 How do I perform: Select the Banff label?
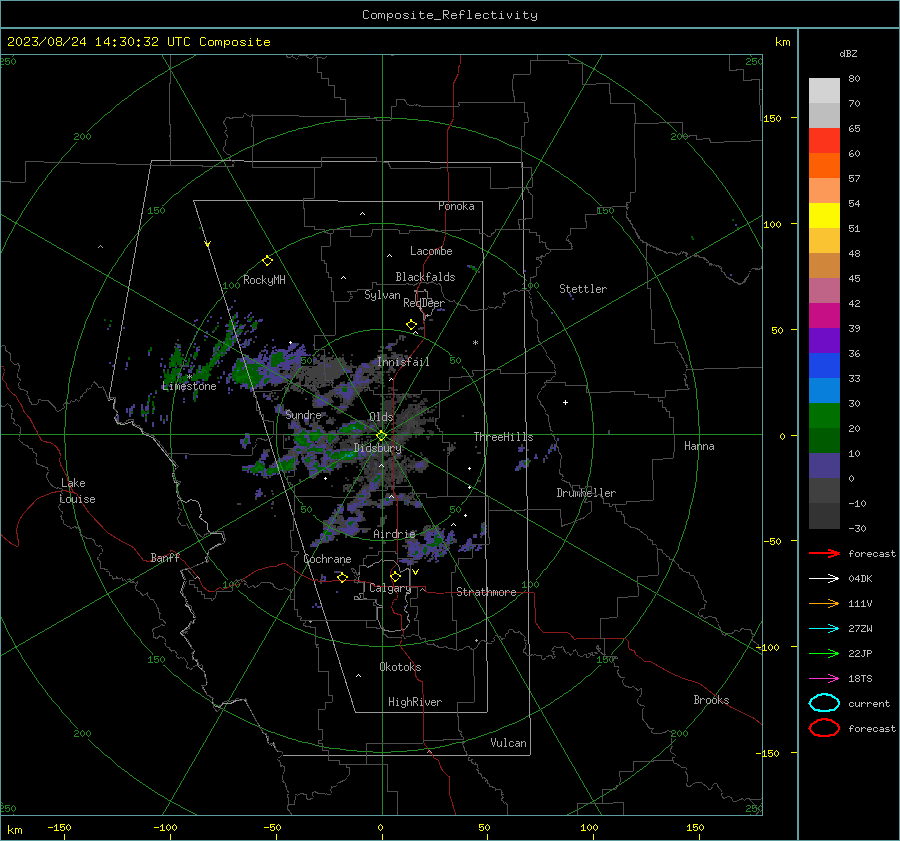point(165,557)
